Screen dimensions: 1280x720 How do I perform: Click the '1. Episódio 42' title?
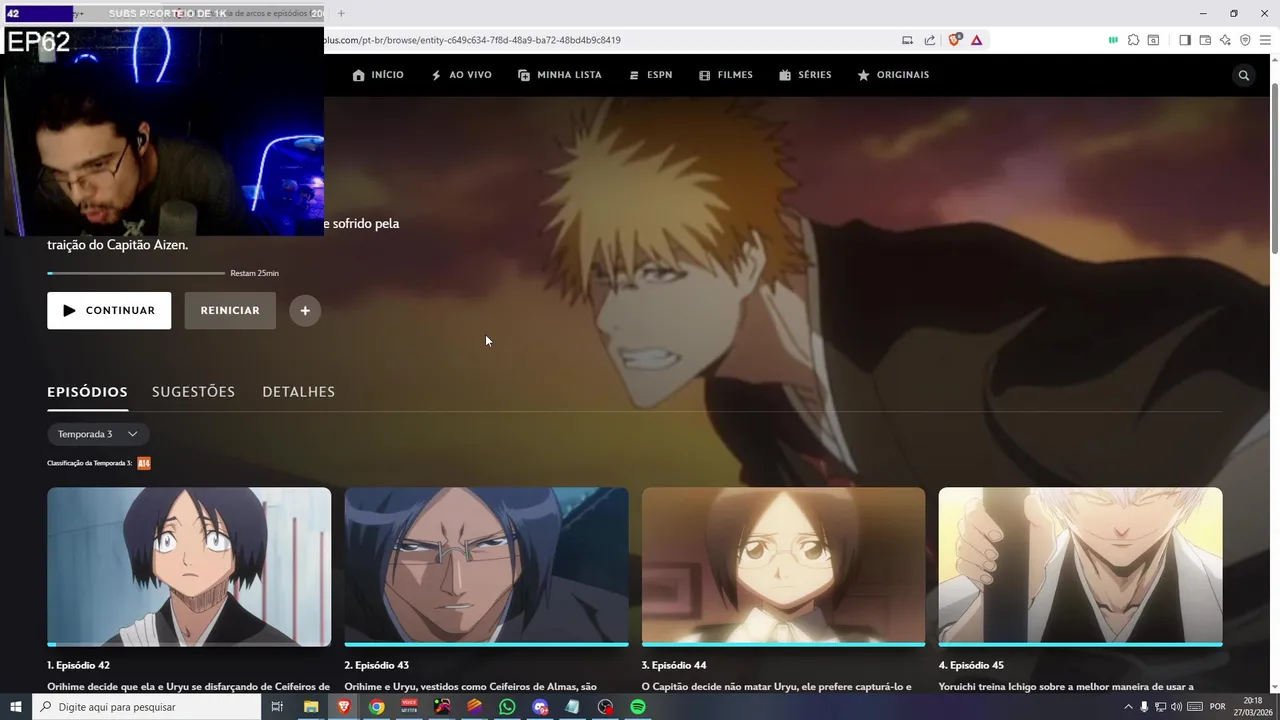(78, 665)
